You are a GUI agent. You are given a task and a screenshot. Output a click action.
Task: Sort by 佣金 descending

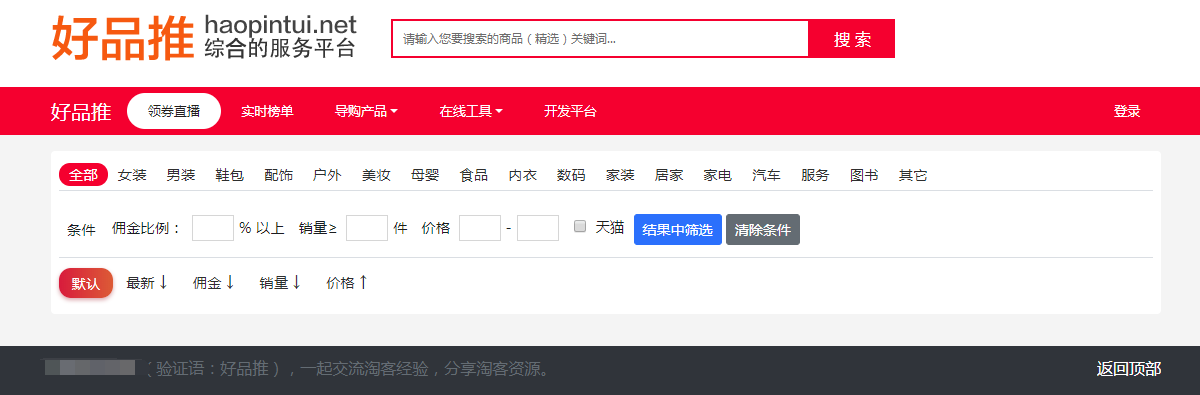tap(214, 283)
